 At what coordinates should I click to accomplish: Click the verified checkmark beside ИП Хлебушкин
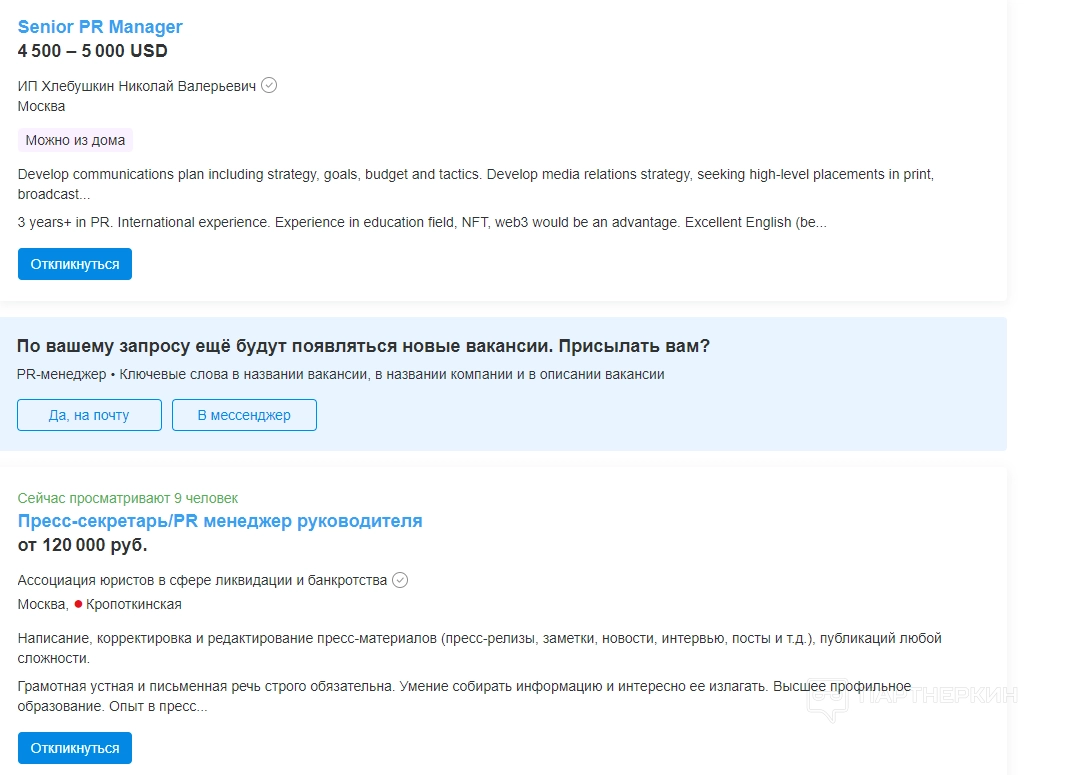(x=269, y=85)
